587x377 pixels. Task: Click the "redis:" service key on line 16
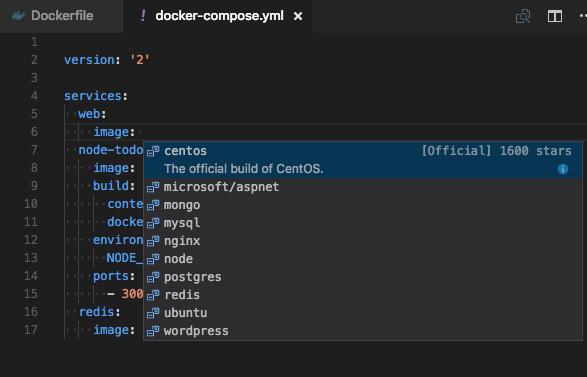[x=100, y=311]
